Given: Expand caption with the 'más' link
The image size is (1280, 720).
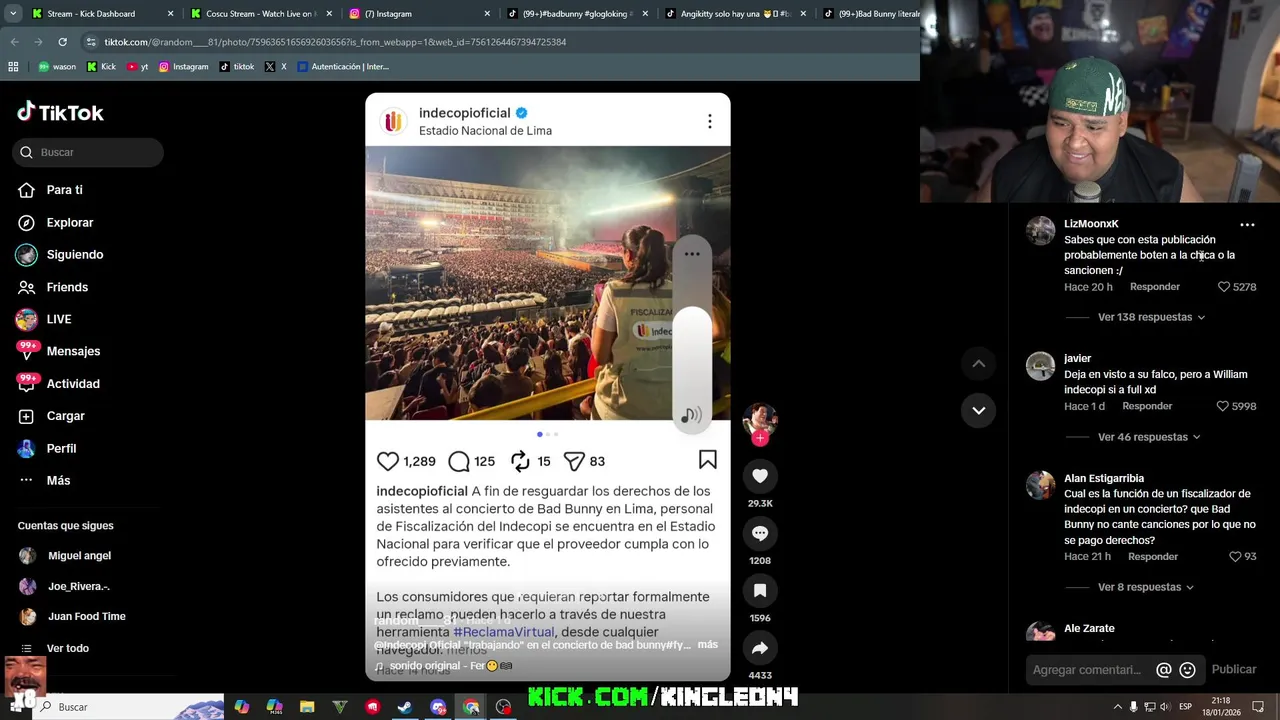Looking at the screenshot, I should (708, 645).
